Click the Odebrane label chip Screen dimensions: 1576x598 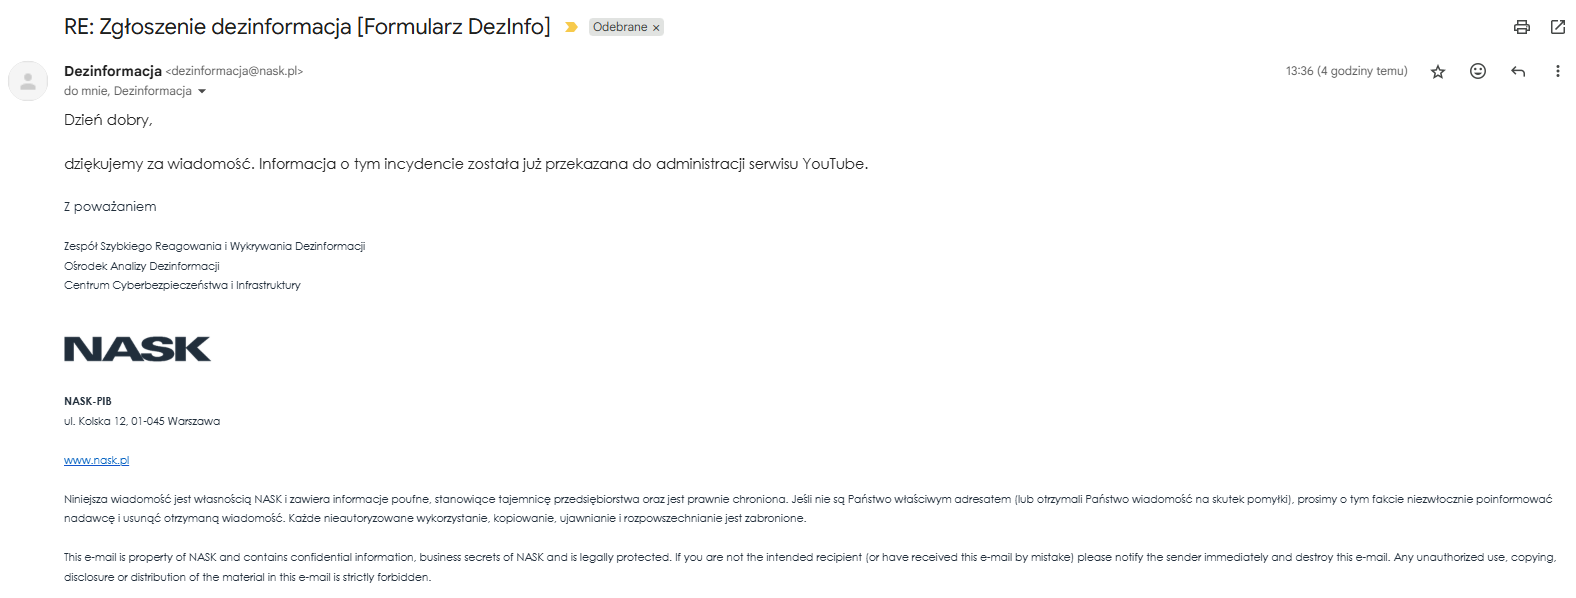pos(620,27)
